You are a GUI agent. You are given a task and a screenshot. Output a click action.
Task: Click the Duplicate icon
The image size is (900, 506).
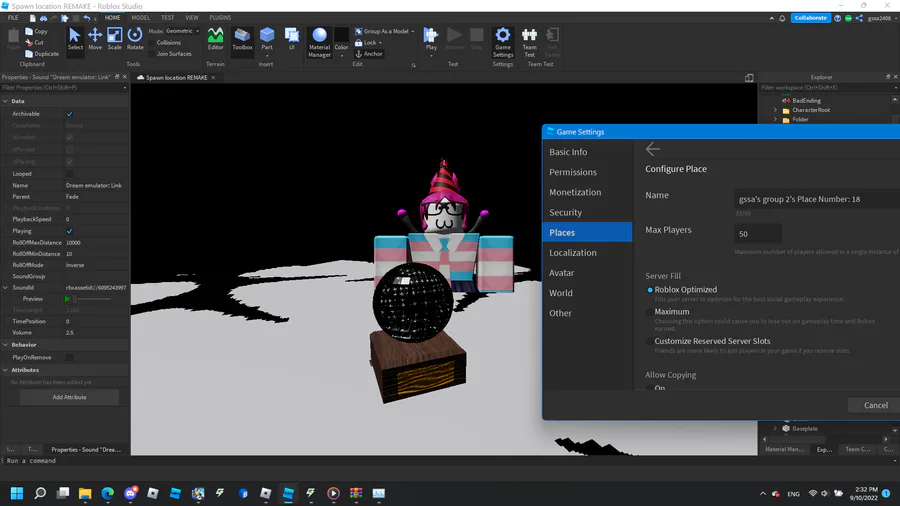click(42, 53)
